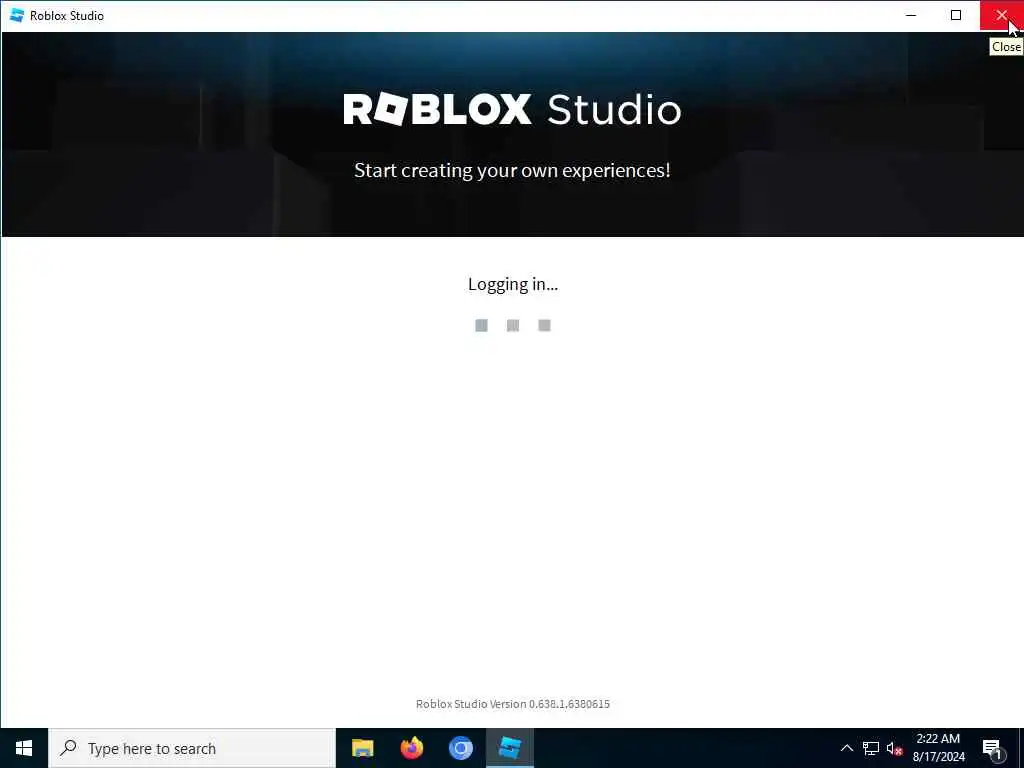Open network status tray icon
This screenshot has width=1024, height=768.
coord(871,748)
